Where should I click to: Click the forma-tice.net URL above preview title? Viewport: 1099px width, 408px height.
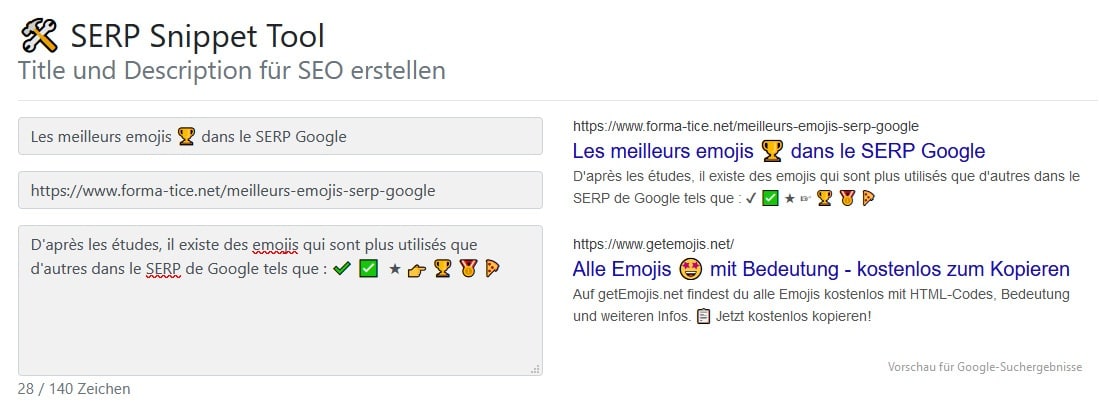(x=746, y=126)
